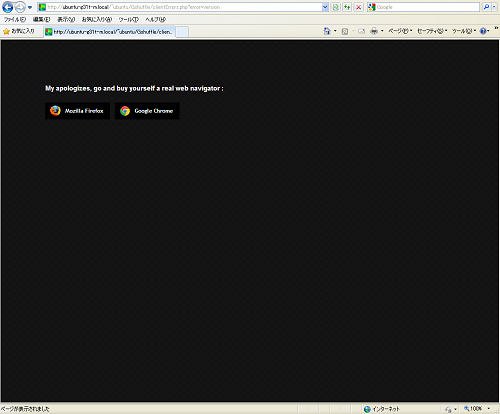The height and width of the screenshot is (414, 500).
Task: Click the Google Chrome download button
Action: [x=147, y=111]
